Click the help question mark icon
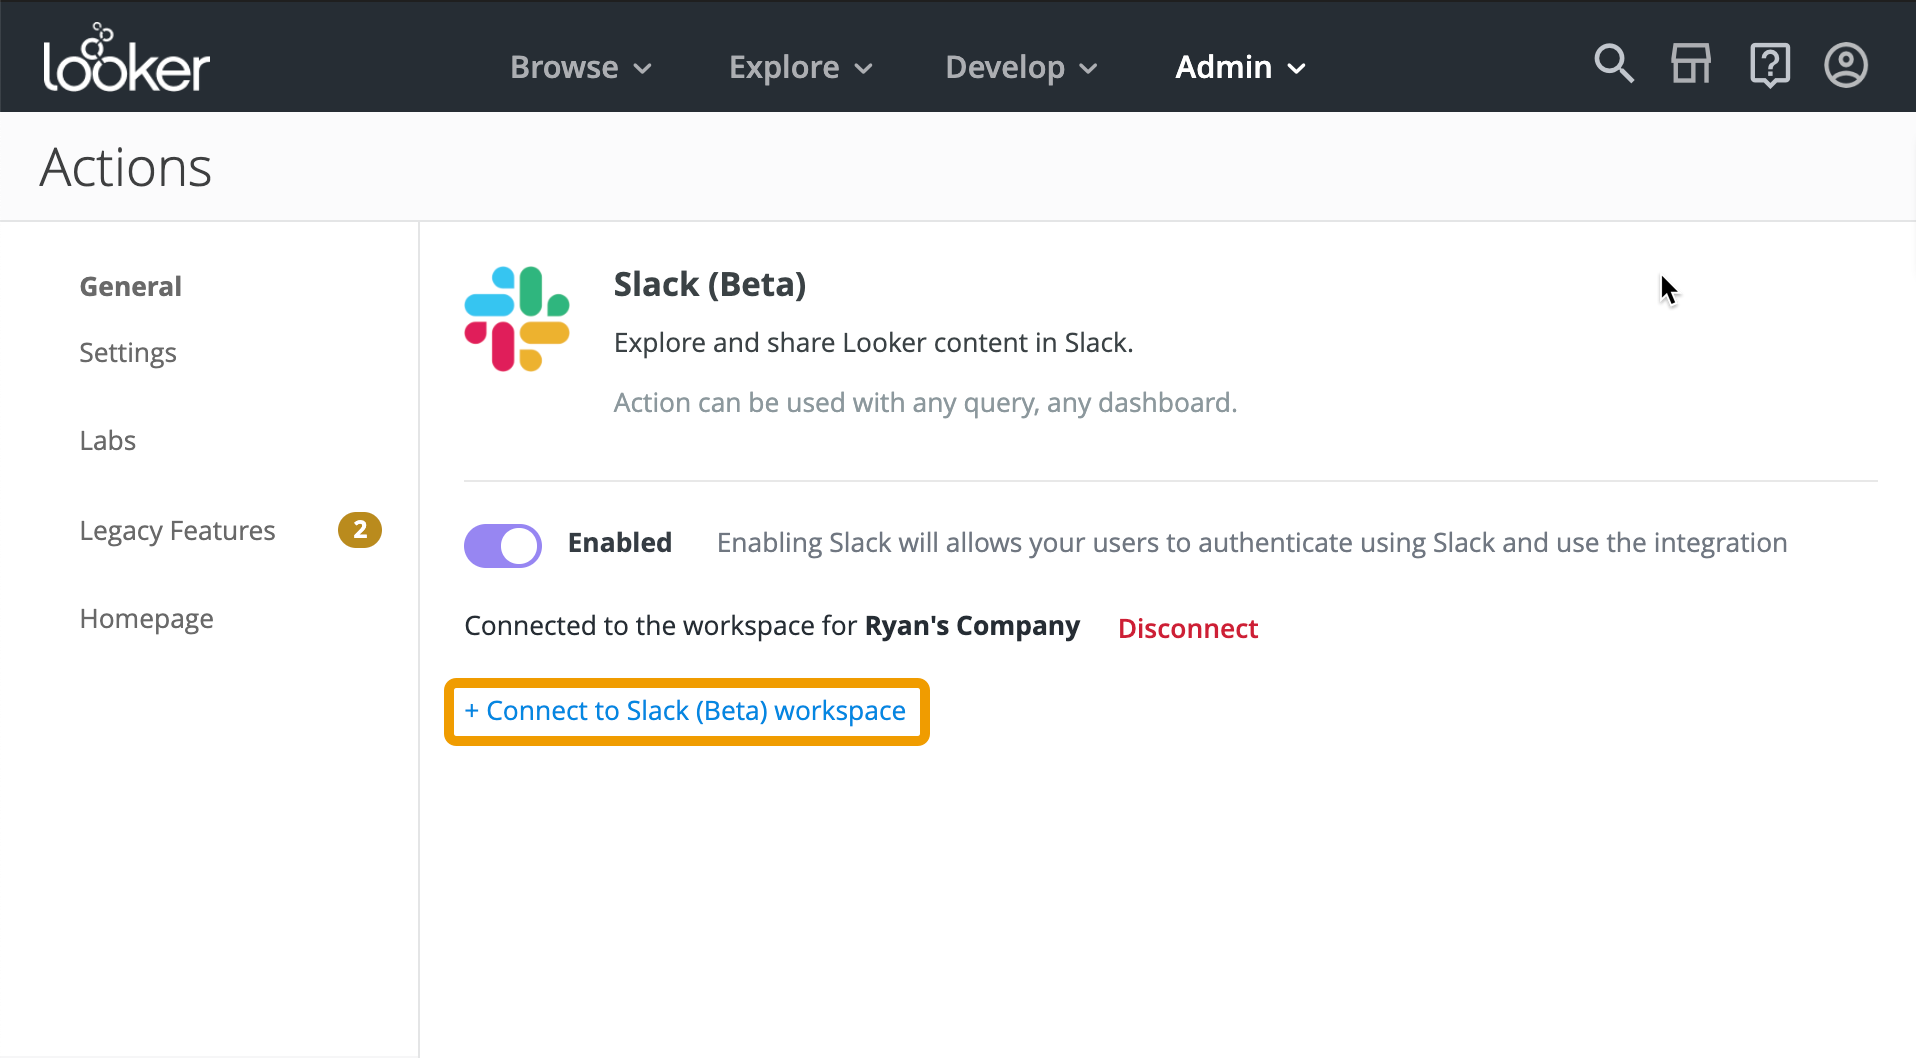 pos(1769,65)
